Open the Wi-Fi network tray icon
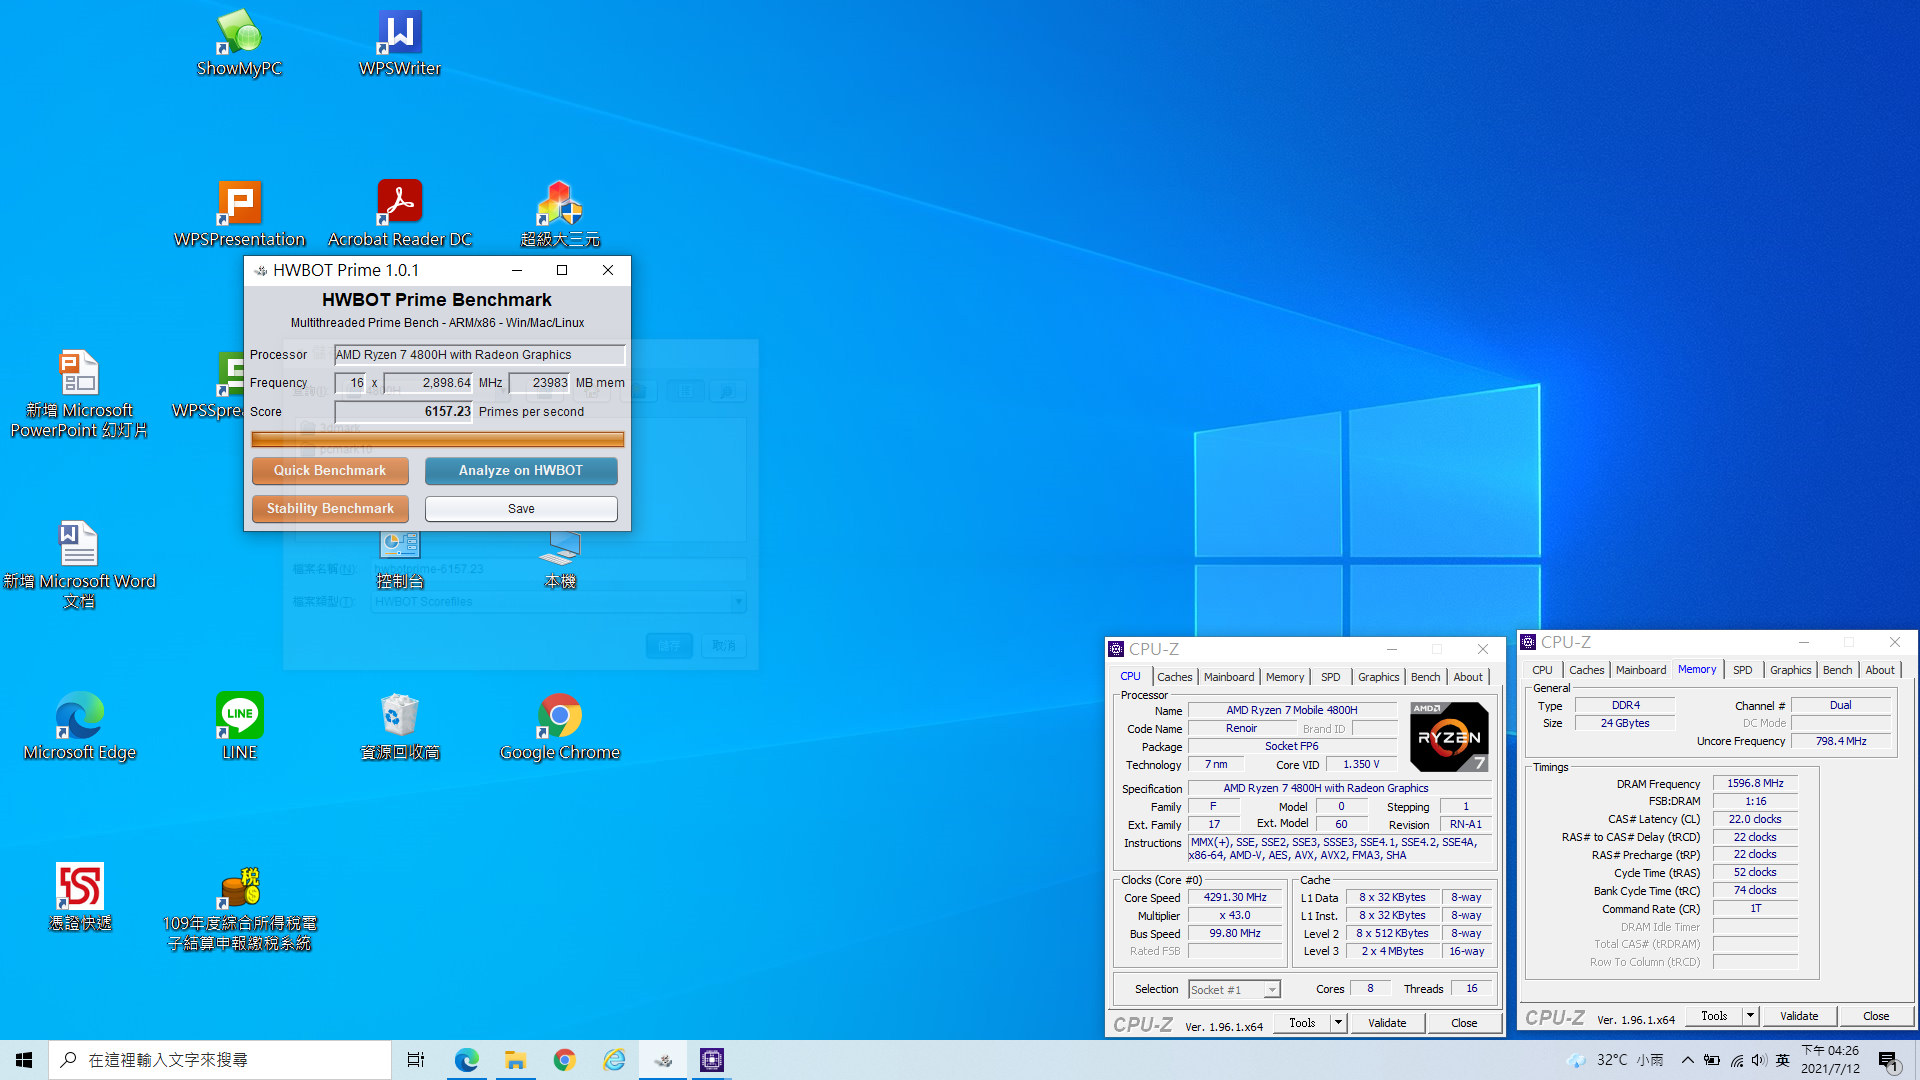1920x1080 pixels. (1736, 1060)
